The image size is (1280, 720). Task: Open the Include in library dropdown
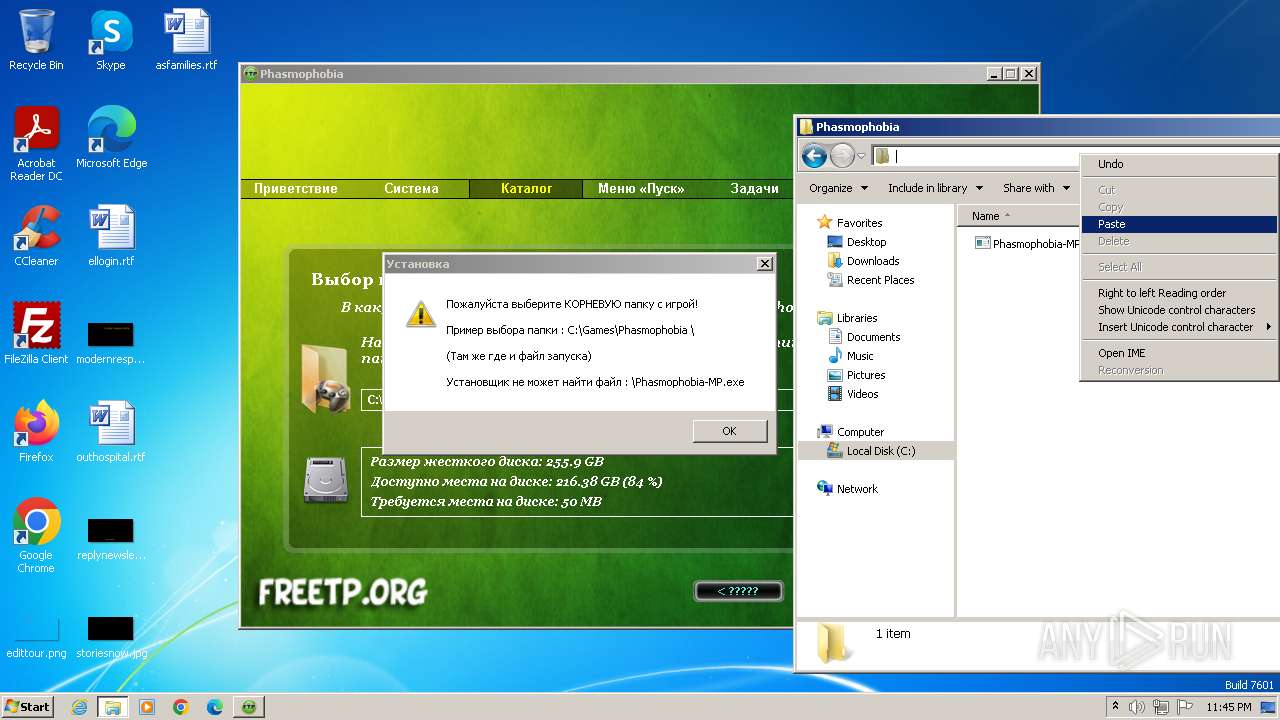coord(934,188)
